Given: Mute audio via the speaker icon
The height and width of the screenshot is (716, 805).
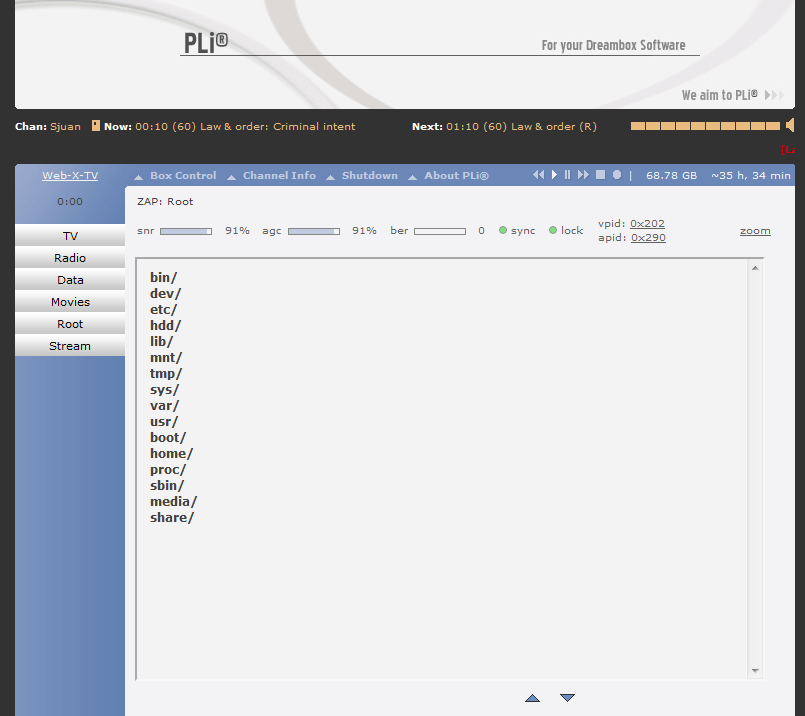Looking at the screenshot, I should pos(788,125).
